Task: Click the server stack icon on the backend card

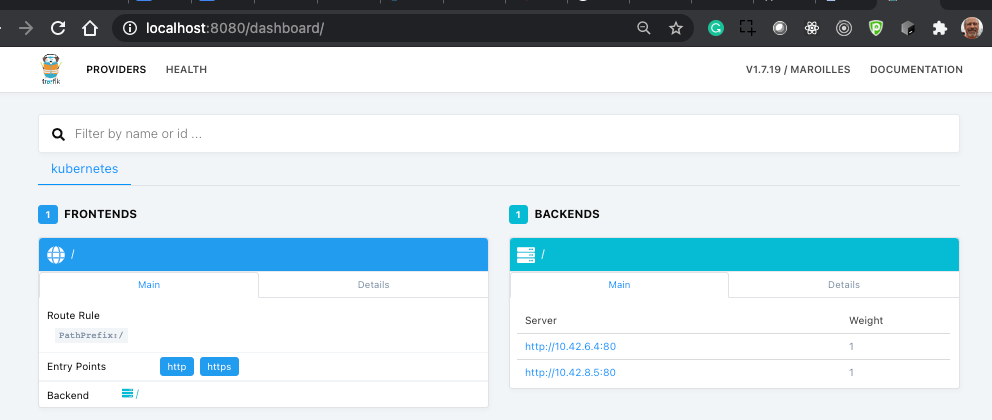Action: click(x=526, y=255)
